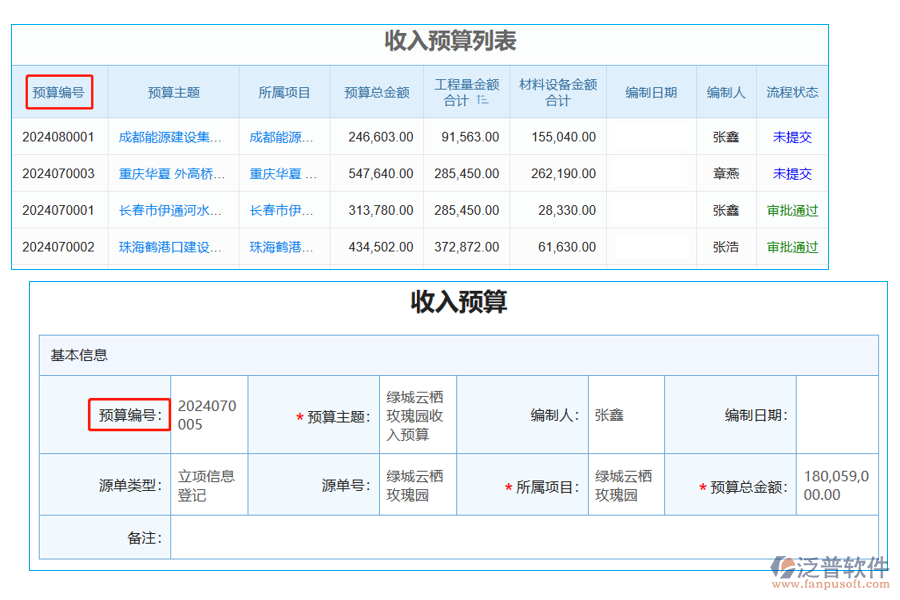Select the budget number 2024070005 field
The height and width of the screenshot is (600, 900).
tap(207, 414)
